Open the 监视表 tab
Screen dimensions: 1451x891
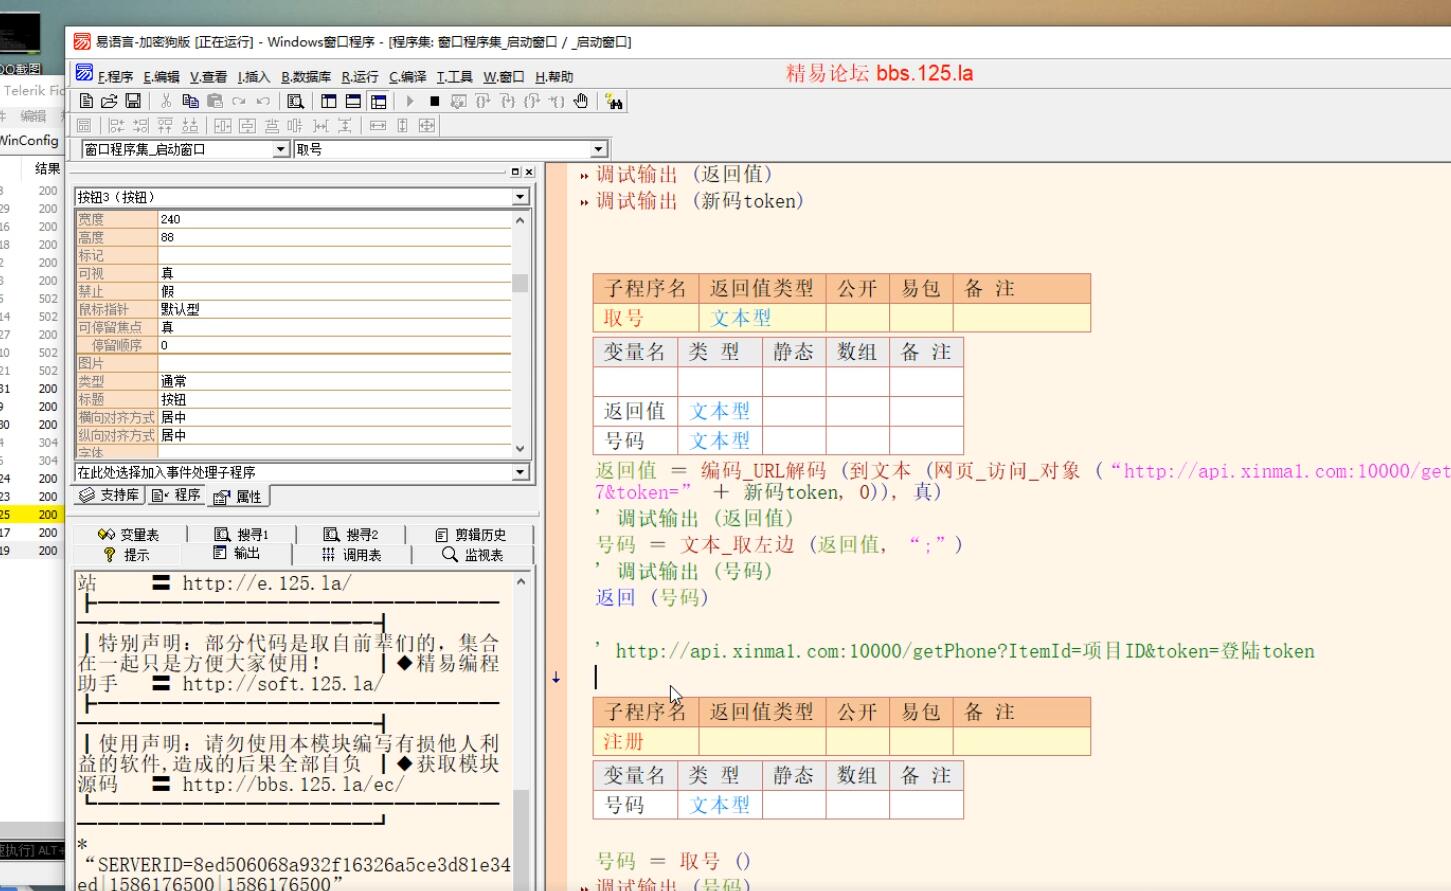(x=473, y=554)
